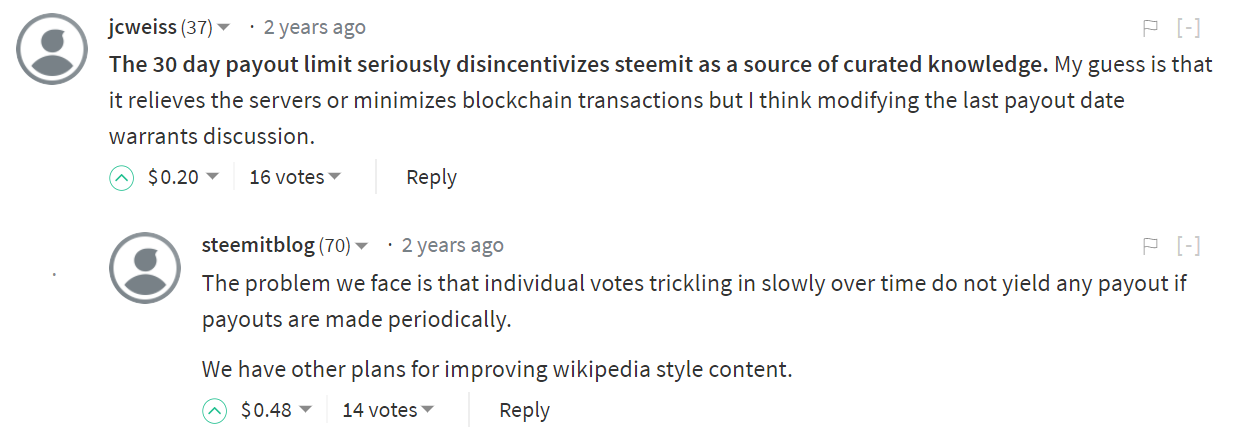Visit the steemitblog username link
Viewport: 1252px width, 432px height.
[x=258, y=245]
